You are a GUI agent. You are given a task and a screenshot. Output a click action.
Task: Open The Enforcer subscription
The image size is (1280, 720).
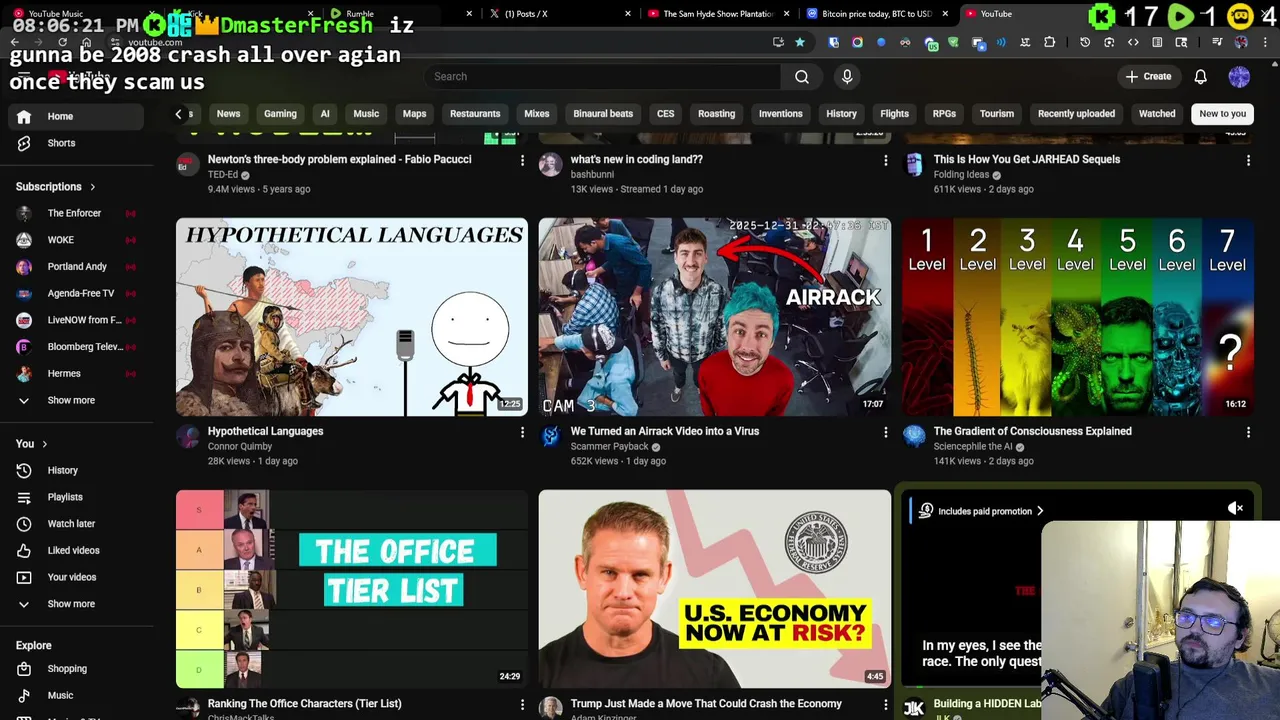(x=77, y=213)
